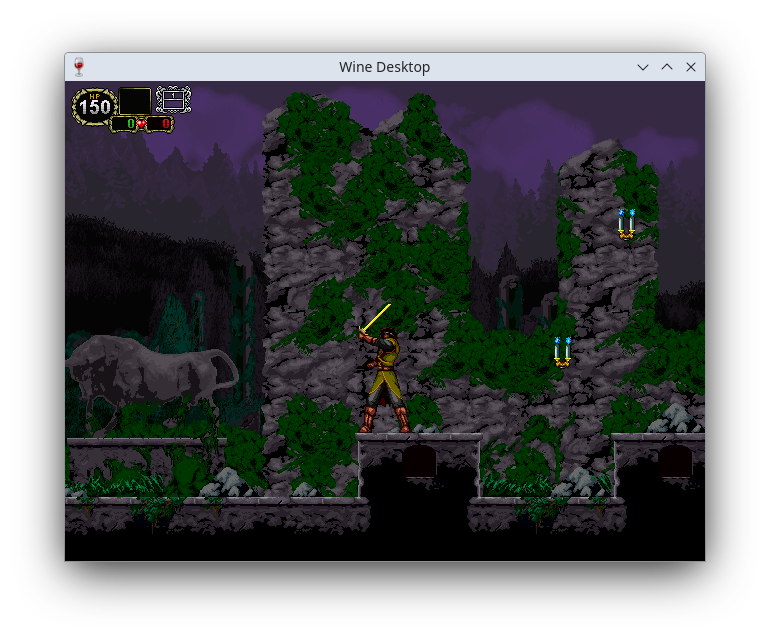
Task: Click the red heart gem in HUD
Action: click(x=141, y=124)
